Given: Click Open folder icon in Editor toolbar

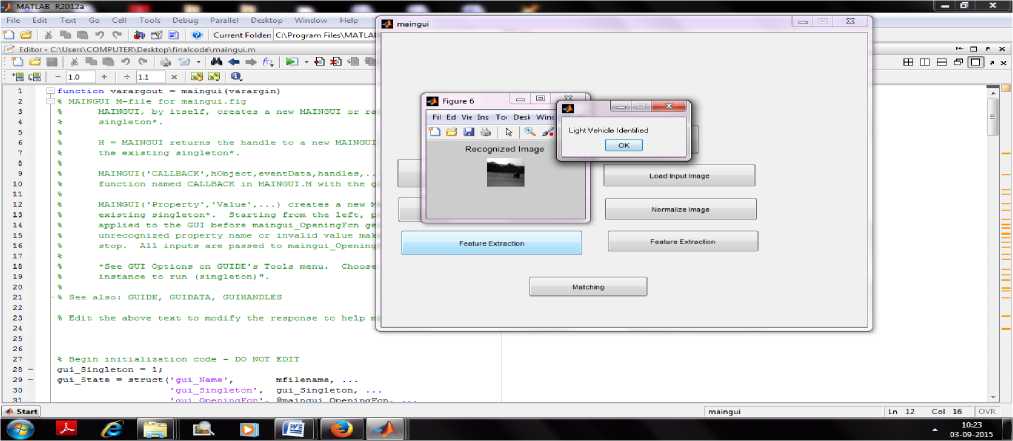Looking at the screenshot, I should coord(35,62).
